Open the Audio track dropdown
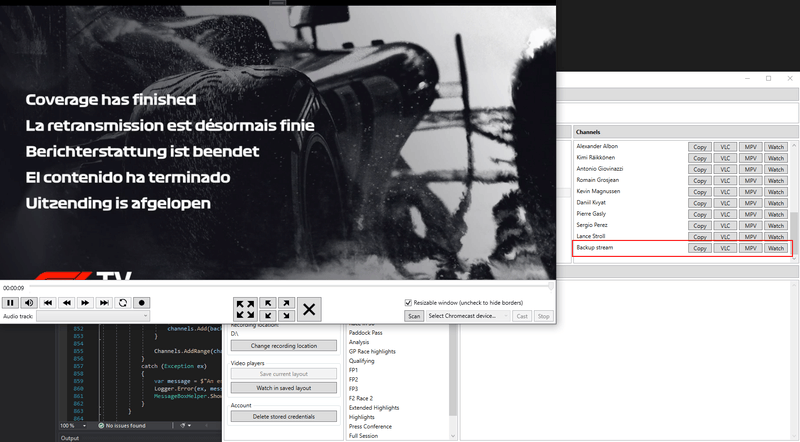800x442 pixels. [x=93, y=316]
